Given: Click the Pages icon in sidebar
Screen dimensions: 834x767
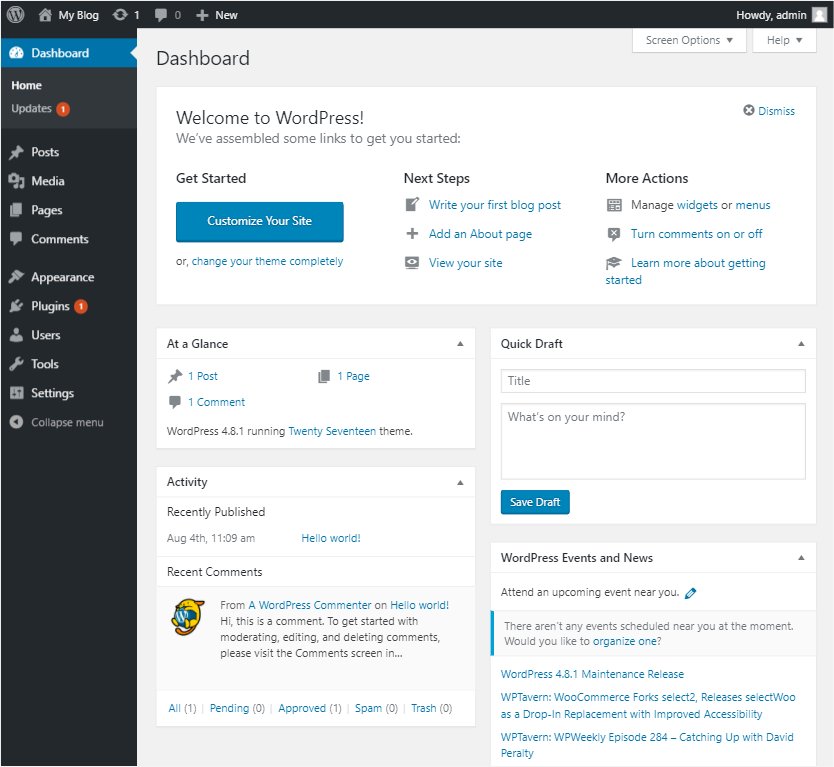Looking at the screenshot, I should (x=16, y=210).
